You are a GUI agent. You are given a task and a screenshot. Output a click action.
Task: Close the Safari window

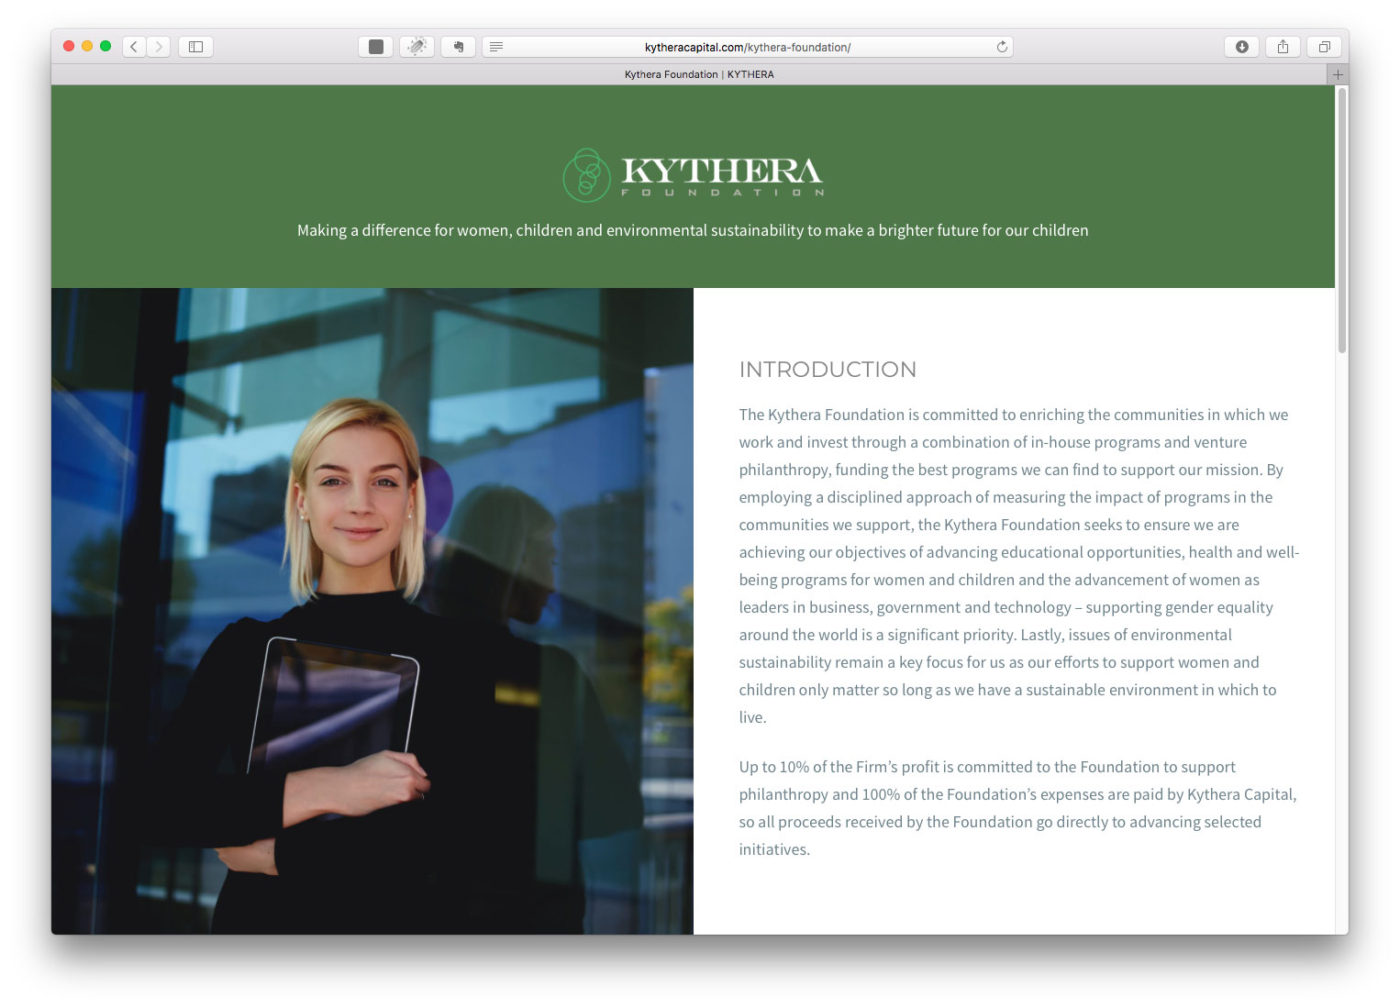pyautogui.click(x=68, y=46)
